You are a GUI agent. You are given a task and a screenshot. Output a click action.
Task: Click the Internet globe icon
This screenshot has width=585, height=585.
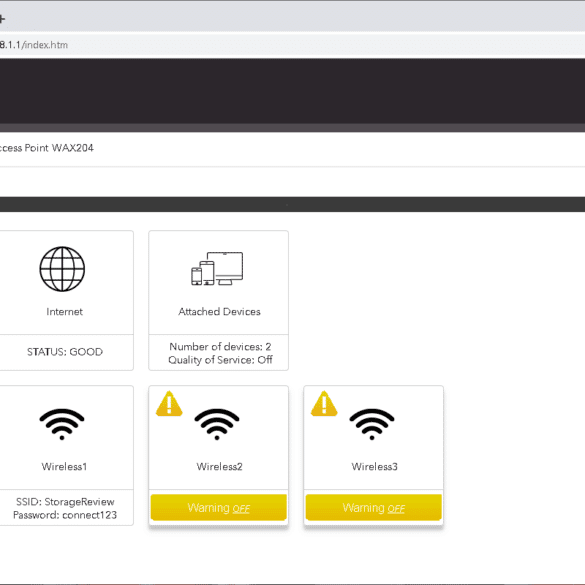62,269
